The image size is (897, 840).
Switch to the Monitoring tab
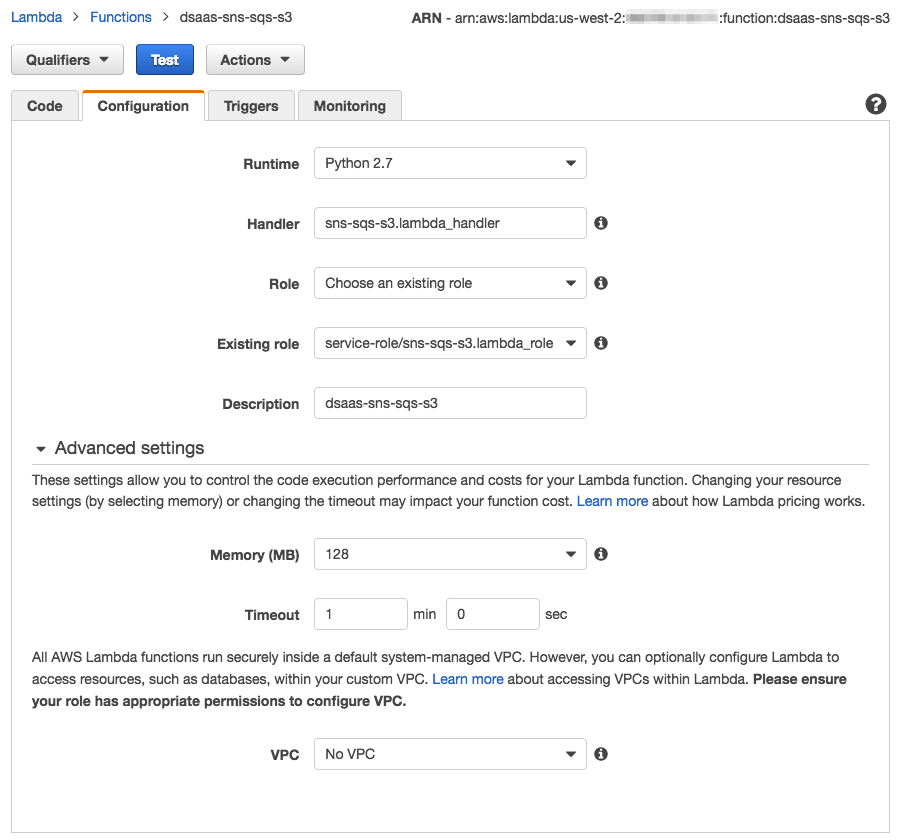click(349, 105)
